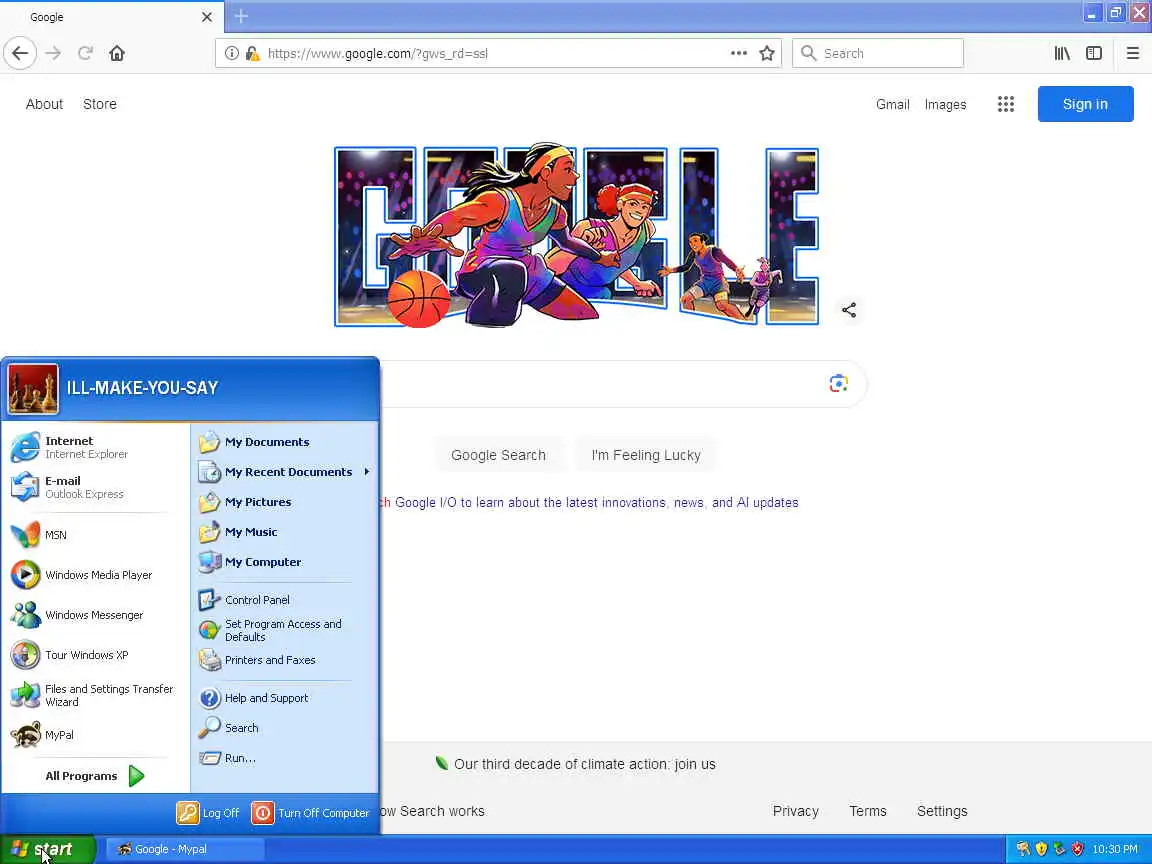1152x864 pixels.
Task: Click the URL address field
Action: coord(496,53)
